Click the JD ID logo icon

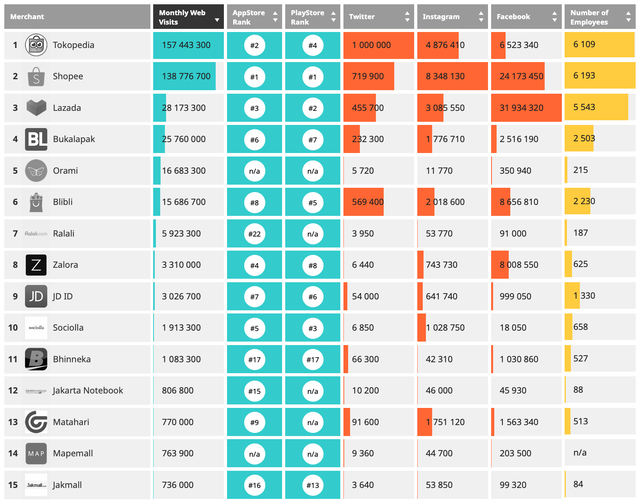(x=36, y=296)
